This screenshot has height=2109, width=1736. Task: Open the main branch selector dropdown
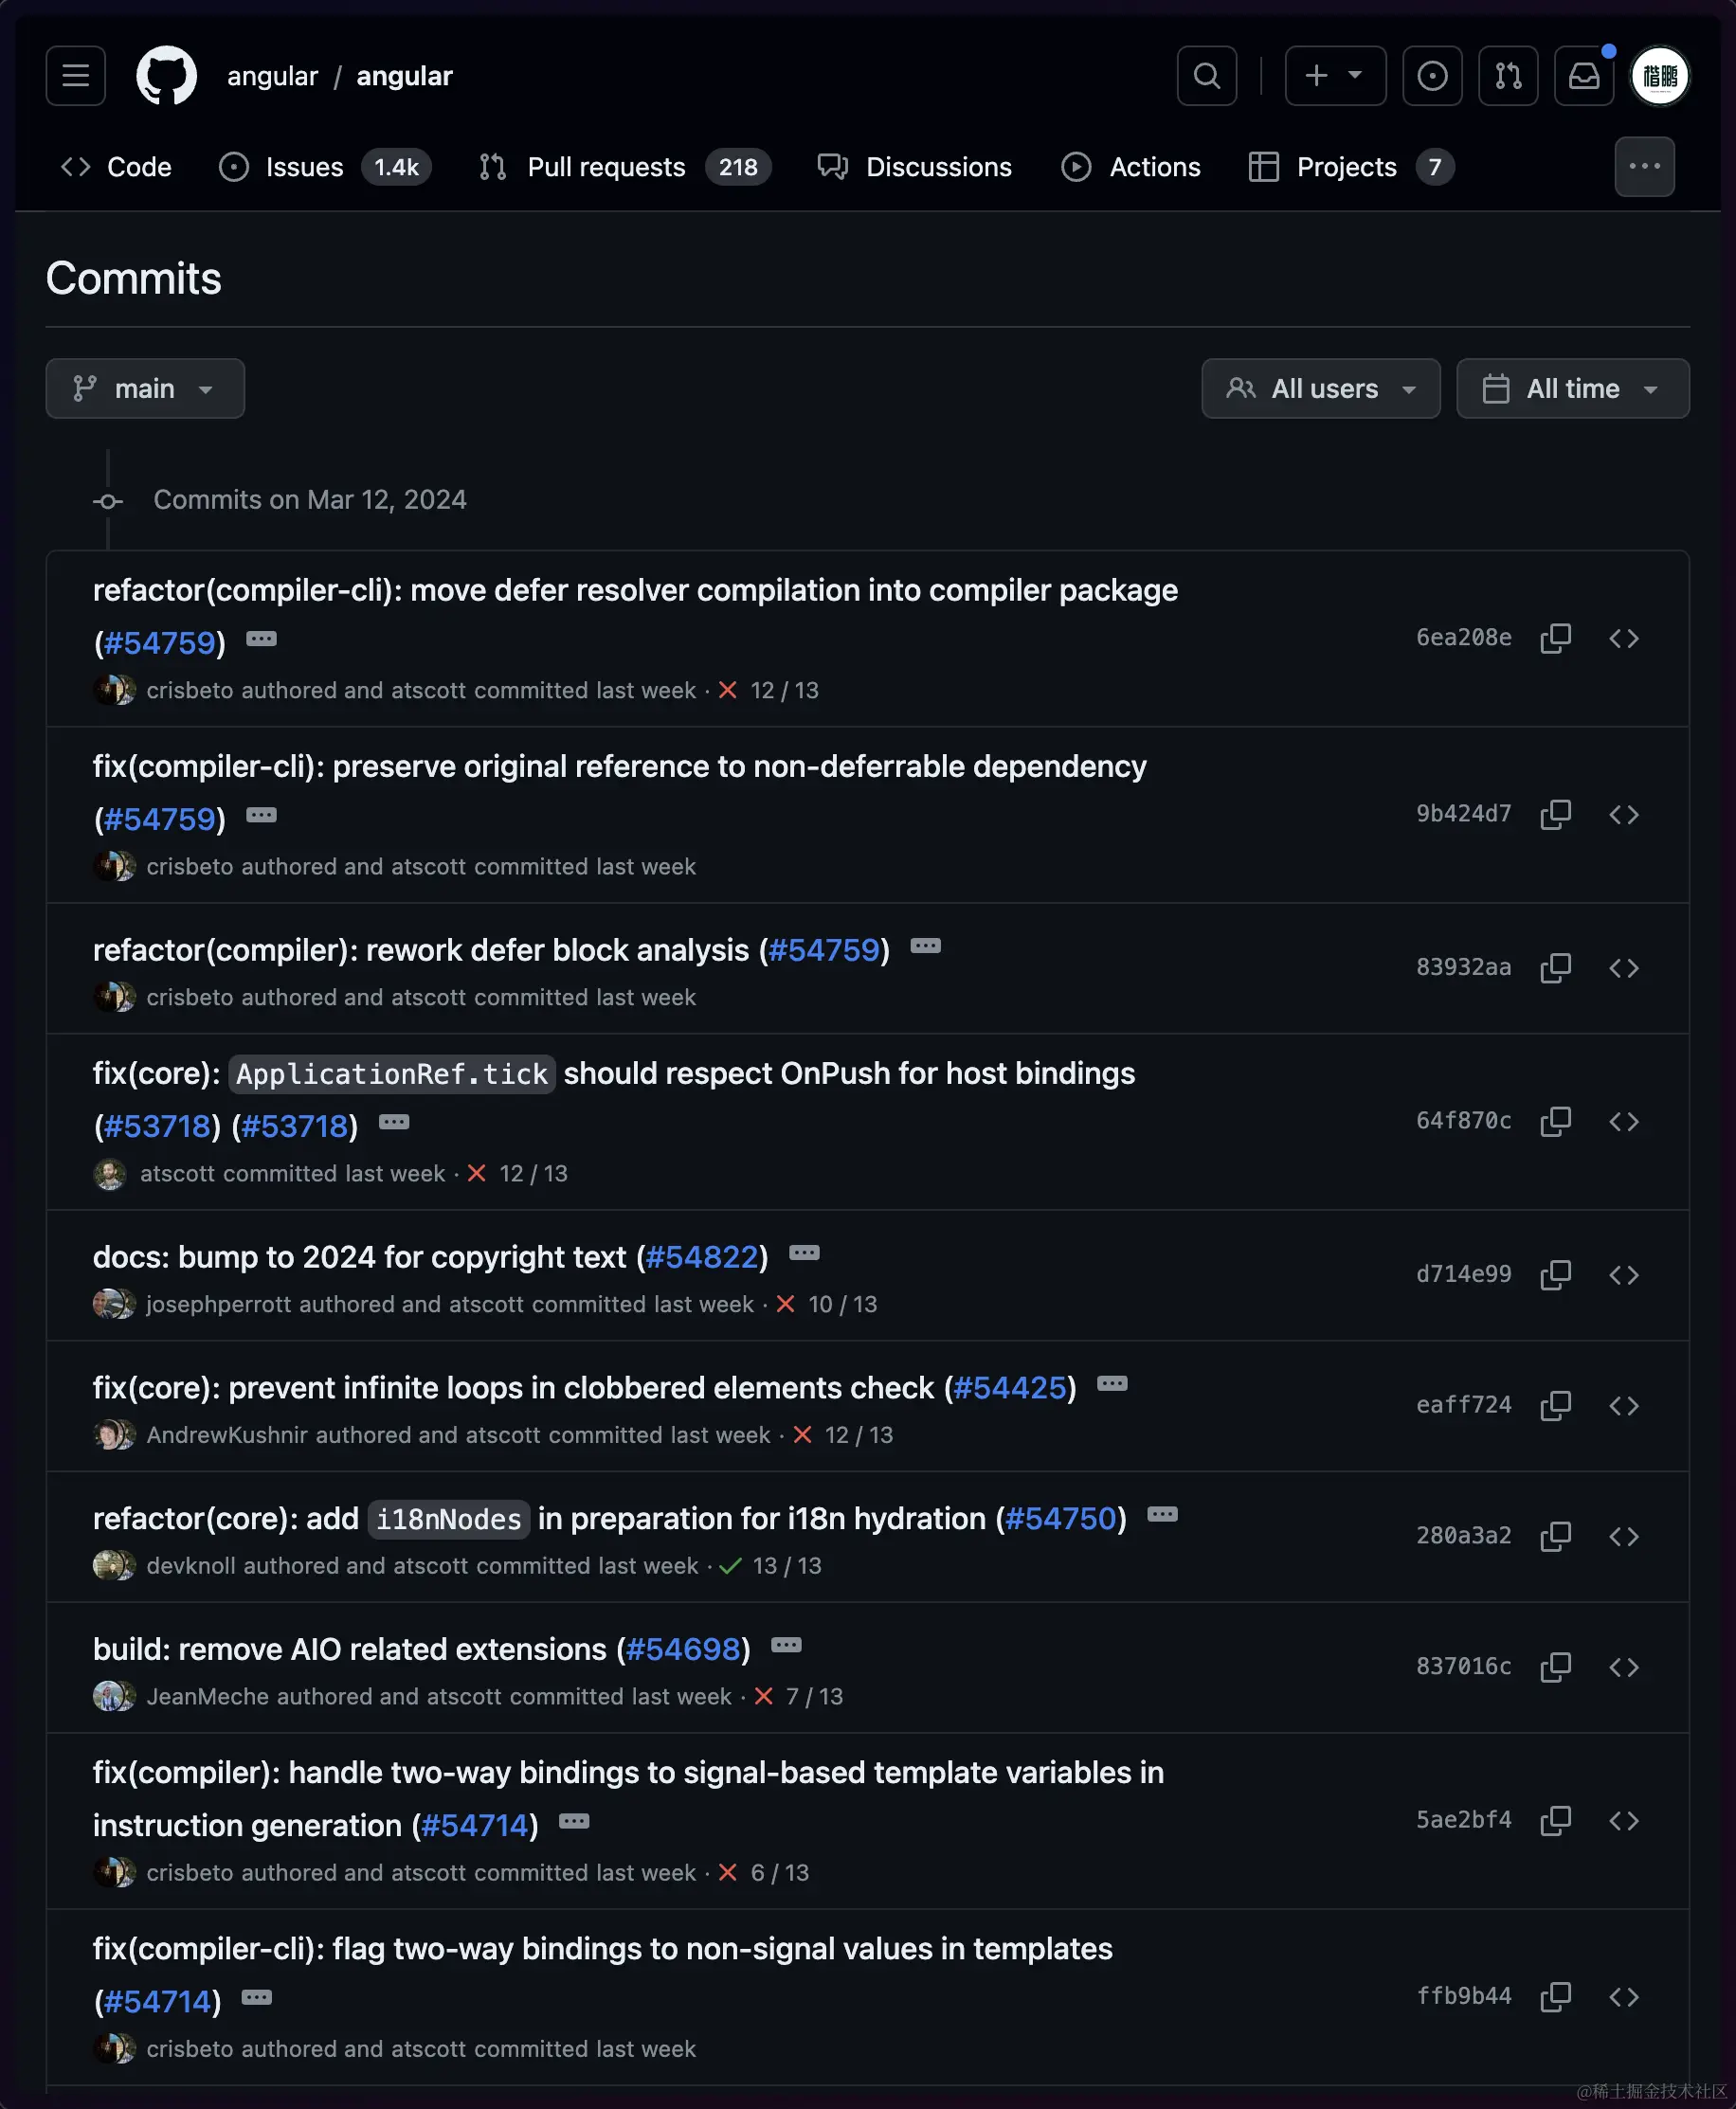(x=145, y=388)
